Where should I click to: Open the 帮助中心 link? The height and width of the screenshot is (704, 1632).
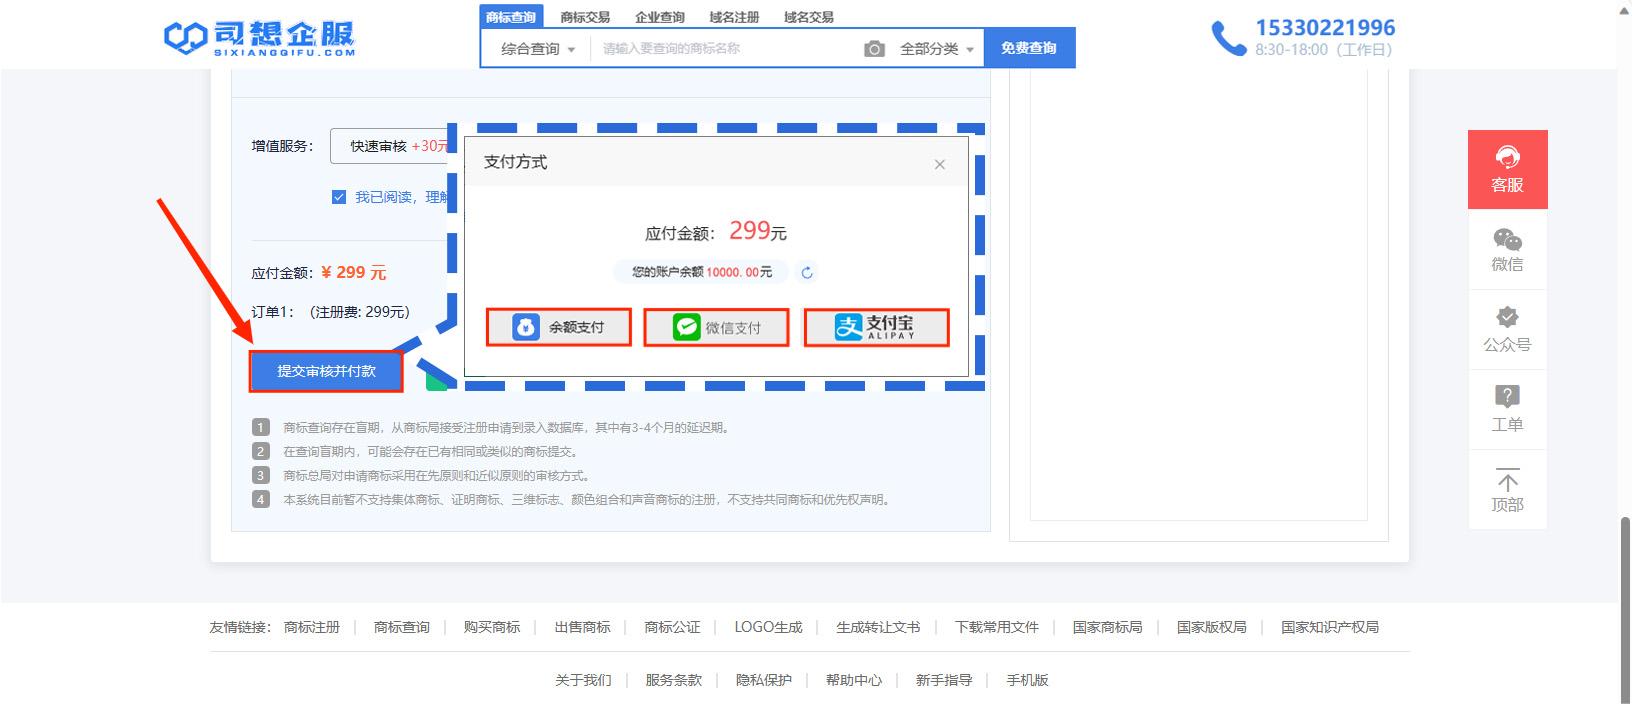click(x=854, y=680)
